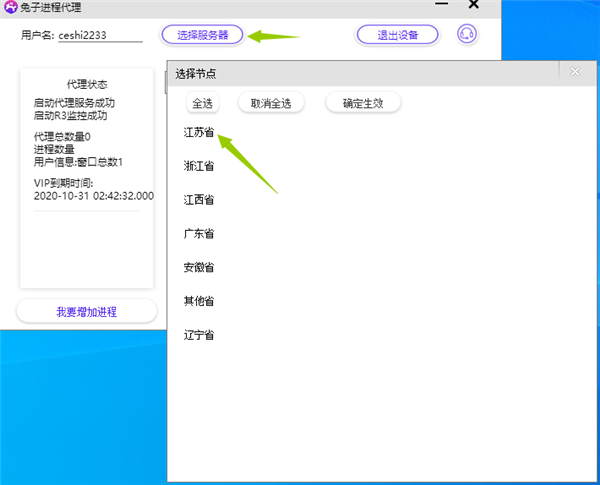Click 取消全选 to deselect all nodes

(270, 103)
